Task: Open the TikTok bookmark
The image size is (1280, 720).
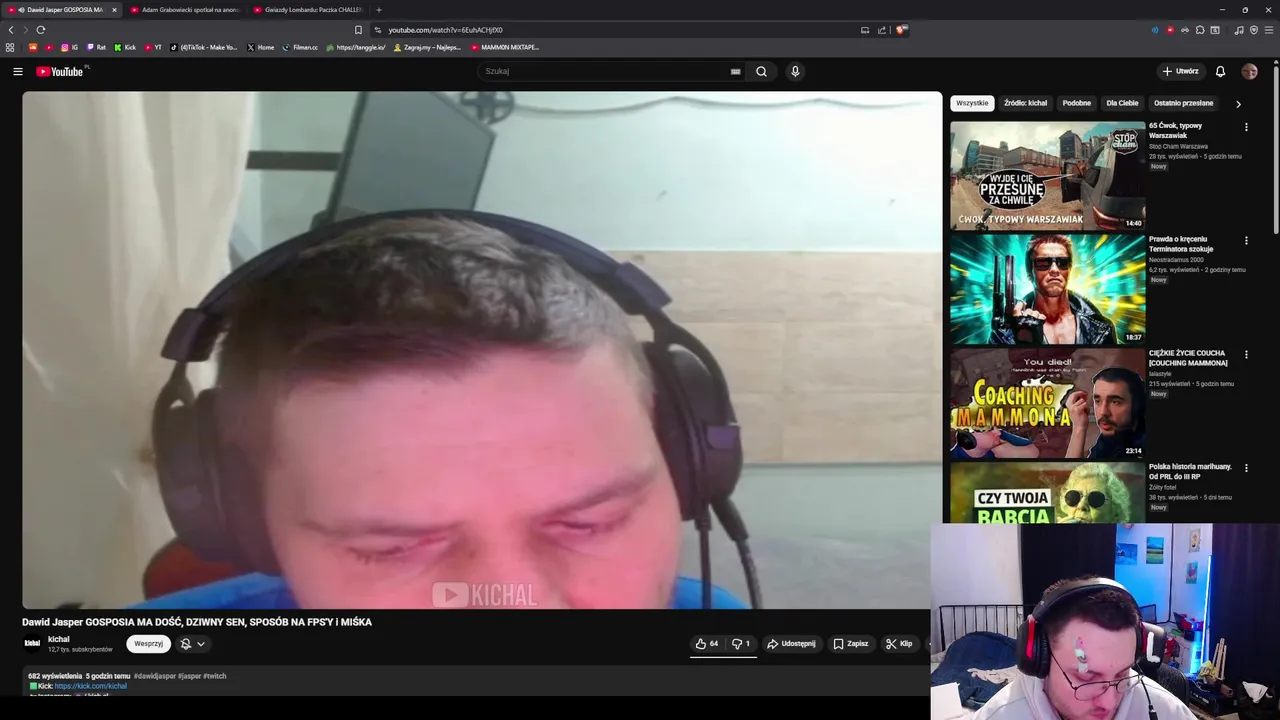Action: pos(204,47)
